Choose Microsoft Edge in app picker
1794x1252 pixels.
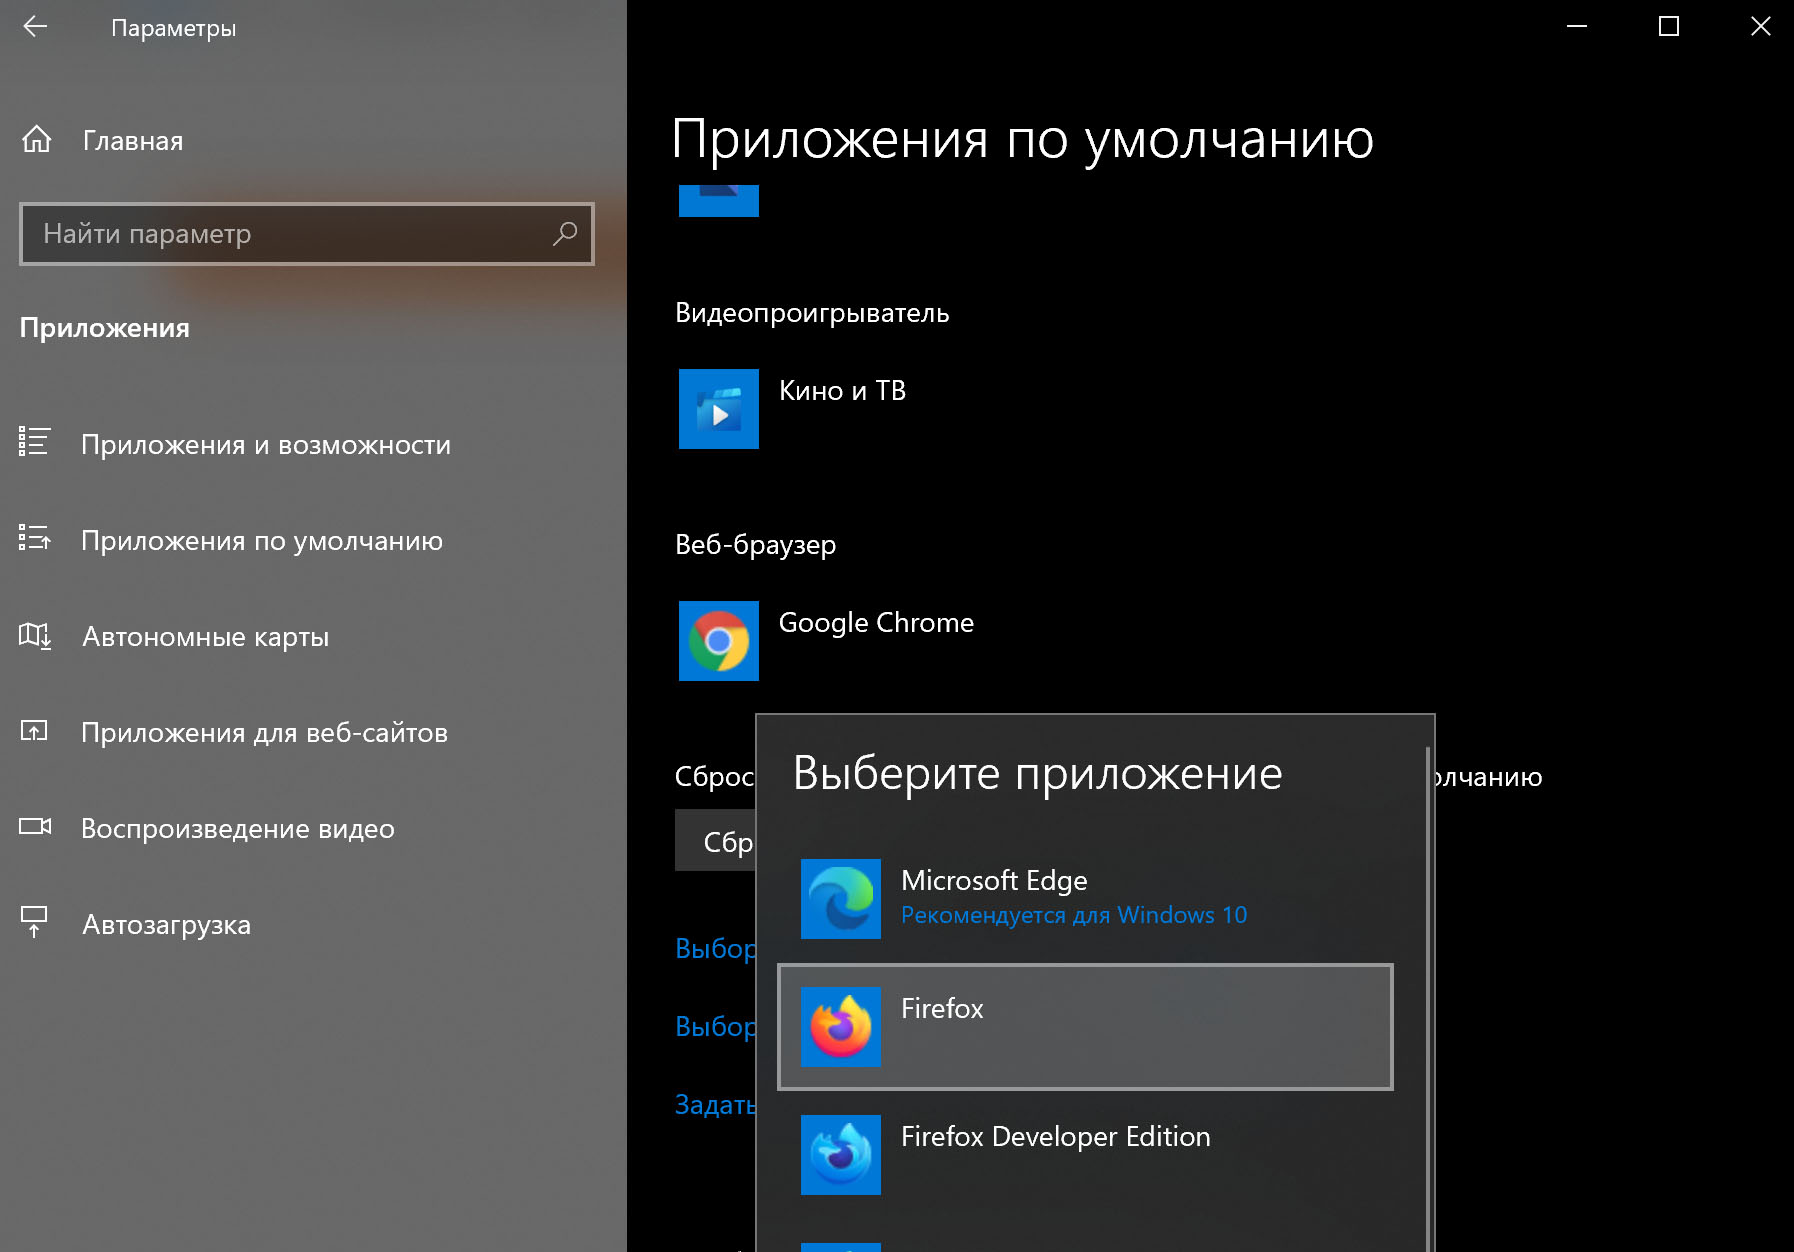coord(1085,898)
